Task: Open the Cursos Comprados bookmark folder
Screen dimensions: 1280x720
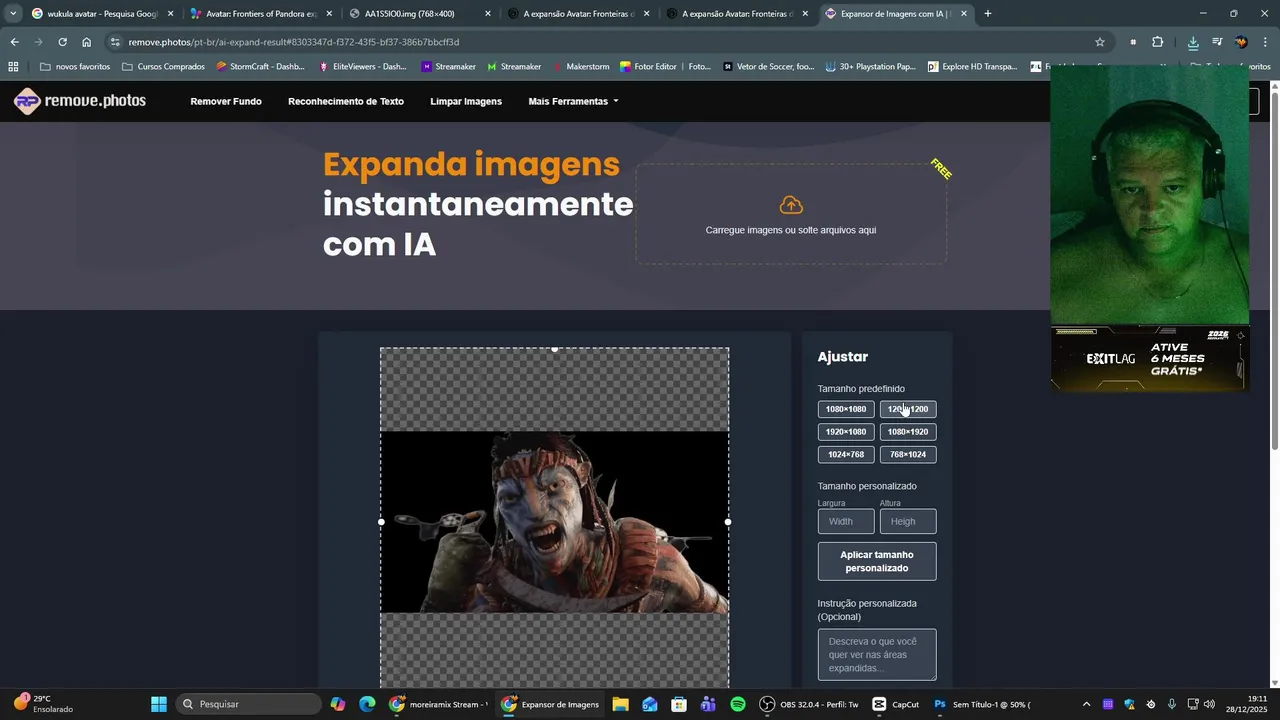Action: coord(163,67)
